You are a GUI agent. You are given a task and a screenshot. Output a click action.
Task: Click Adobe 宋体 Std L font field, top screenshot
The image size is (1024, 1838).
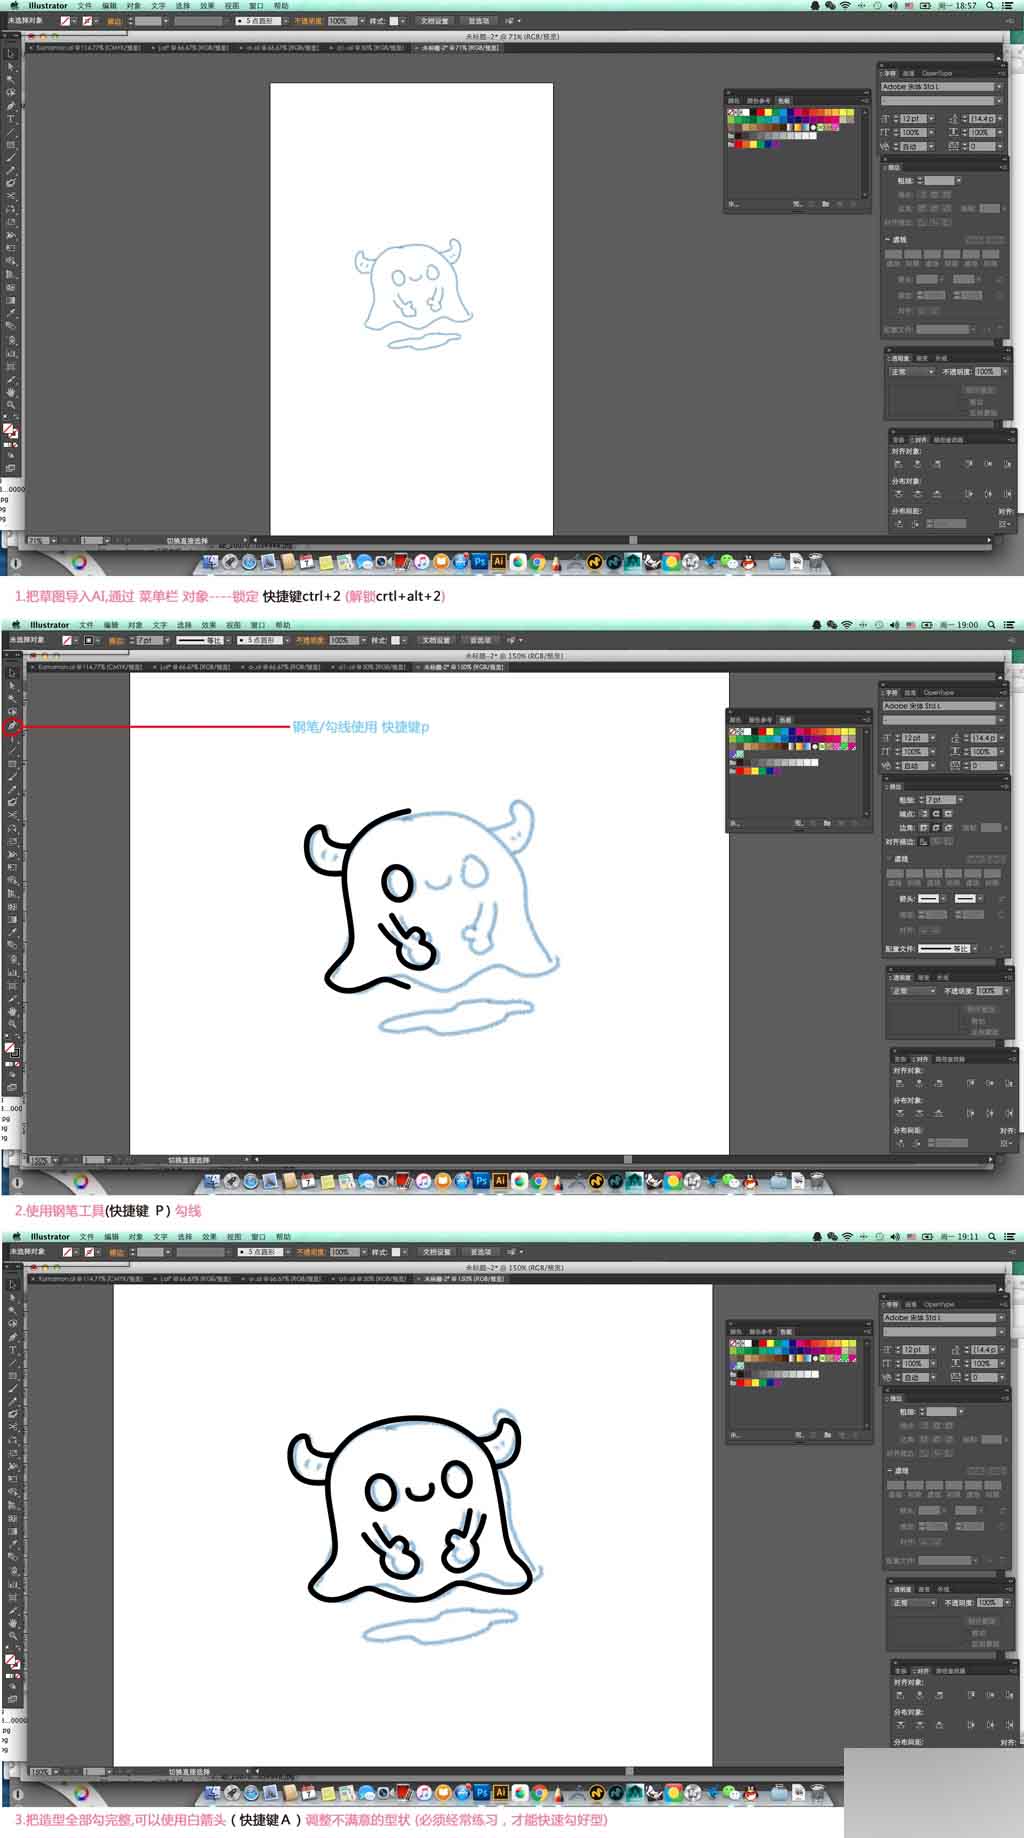pyautogui.click(x=938, y=87)
